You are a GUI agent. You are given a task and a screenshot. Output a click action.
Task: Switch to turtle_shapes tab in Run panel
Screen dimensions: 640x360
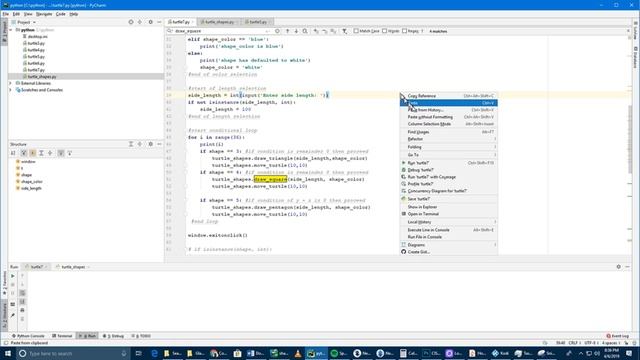tap(73, 267)
